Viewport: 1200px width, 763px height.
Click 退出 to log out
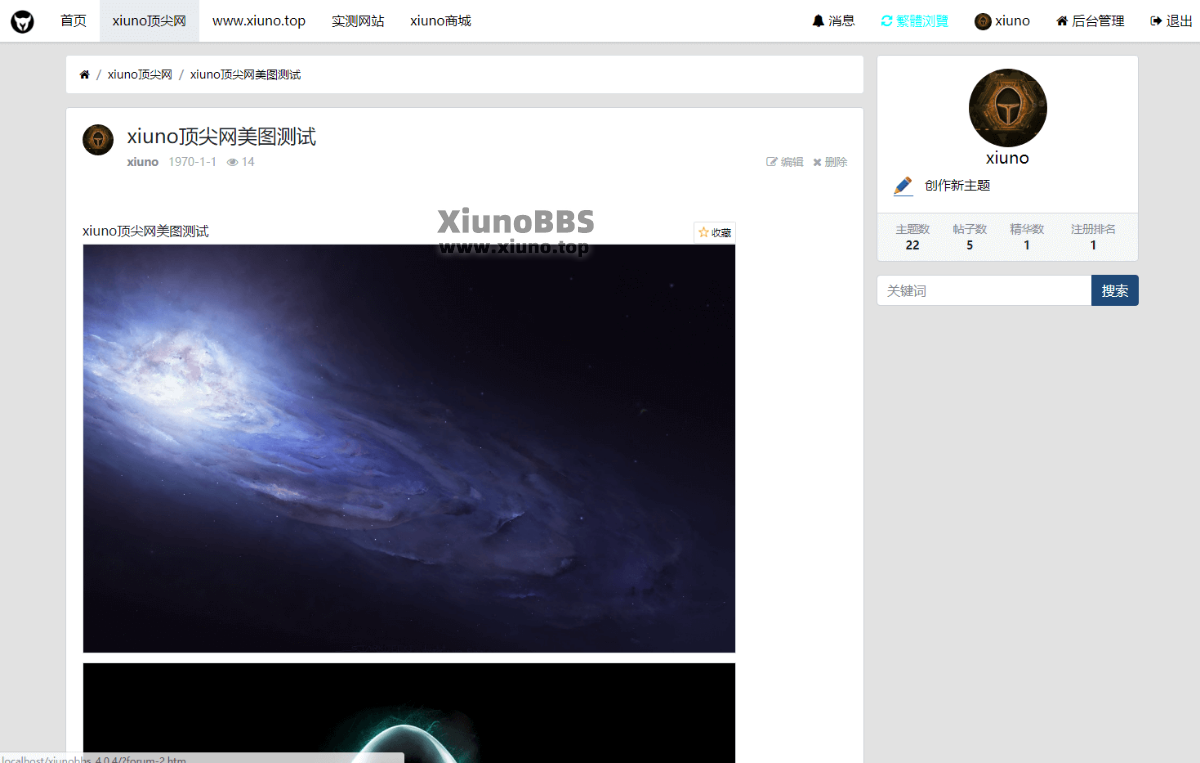(x=1171, y=21)
